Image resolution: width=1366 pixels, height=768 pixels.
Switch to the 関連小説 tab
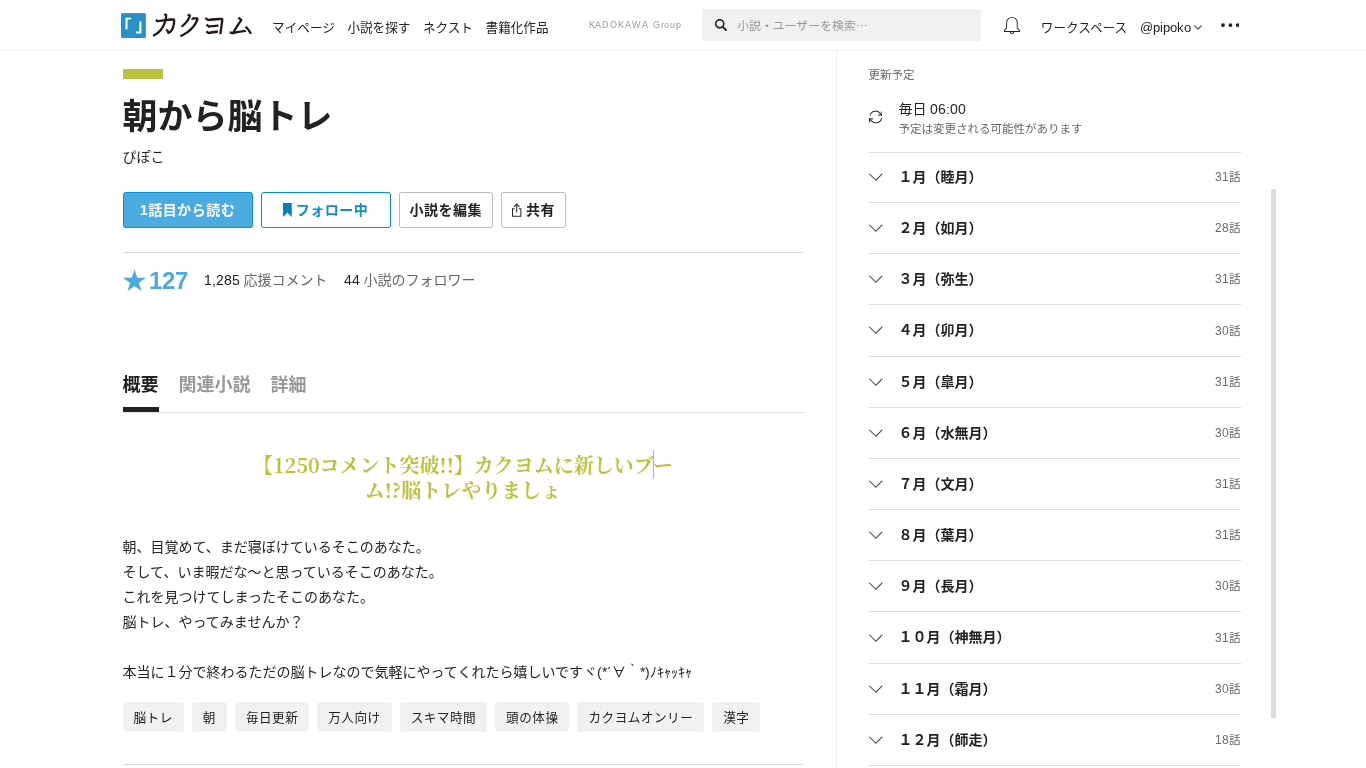tap(214, 385)
